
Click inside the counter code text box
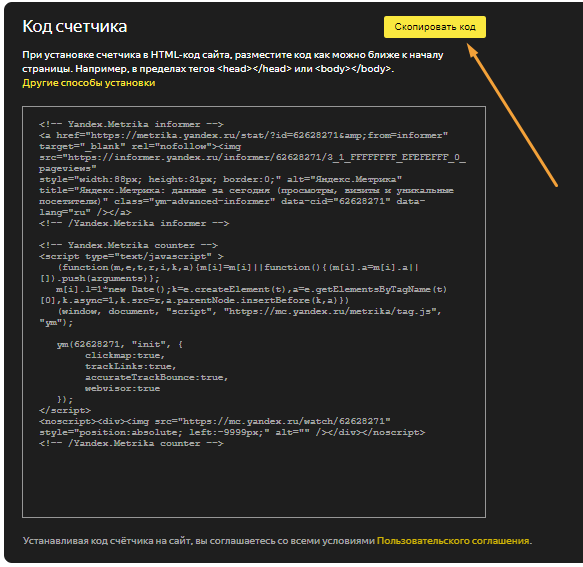click(x=254, y=312)
